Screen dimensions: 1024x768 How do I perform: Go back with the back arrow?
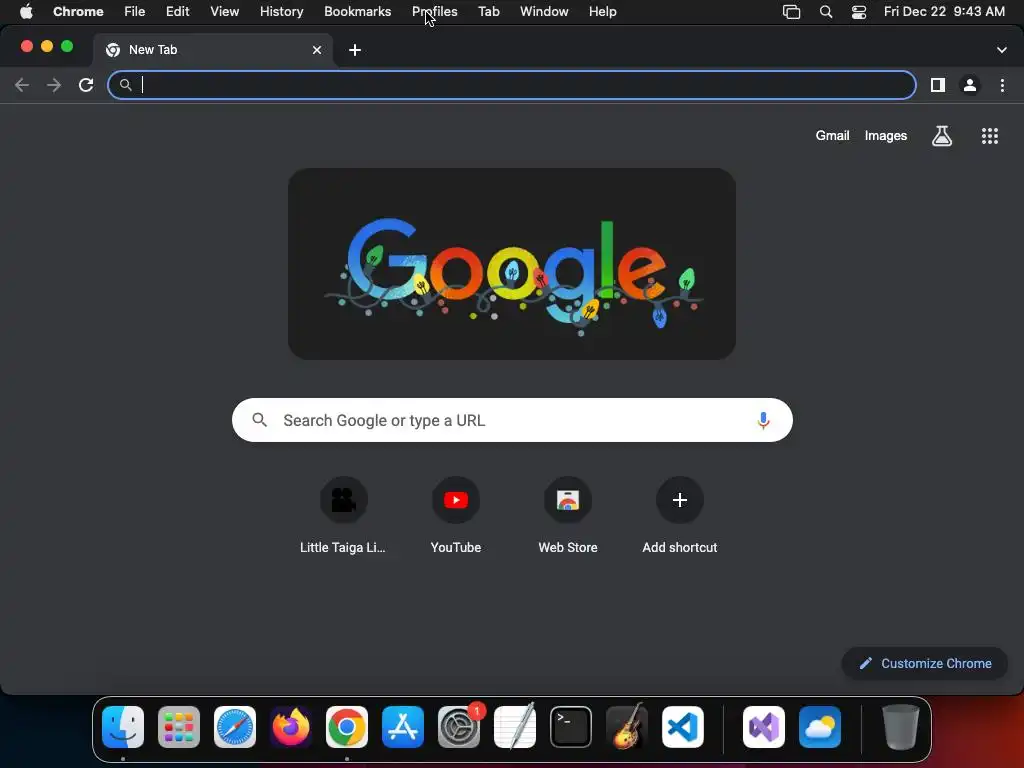click(x=22, y=85)
